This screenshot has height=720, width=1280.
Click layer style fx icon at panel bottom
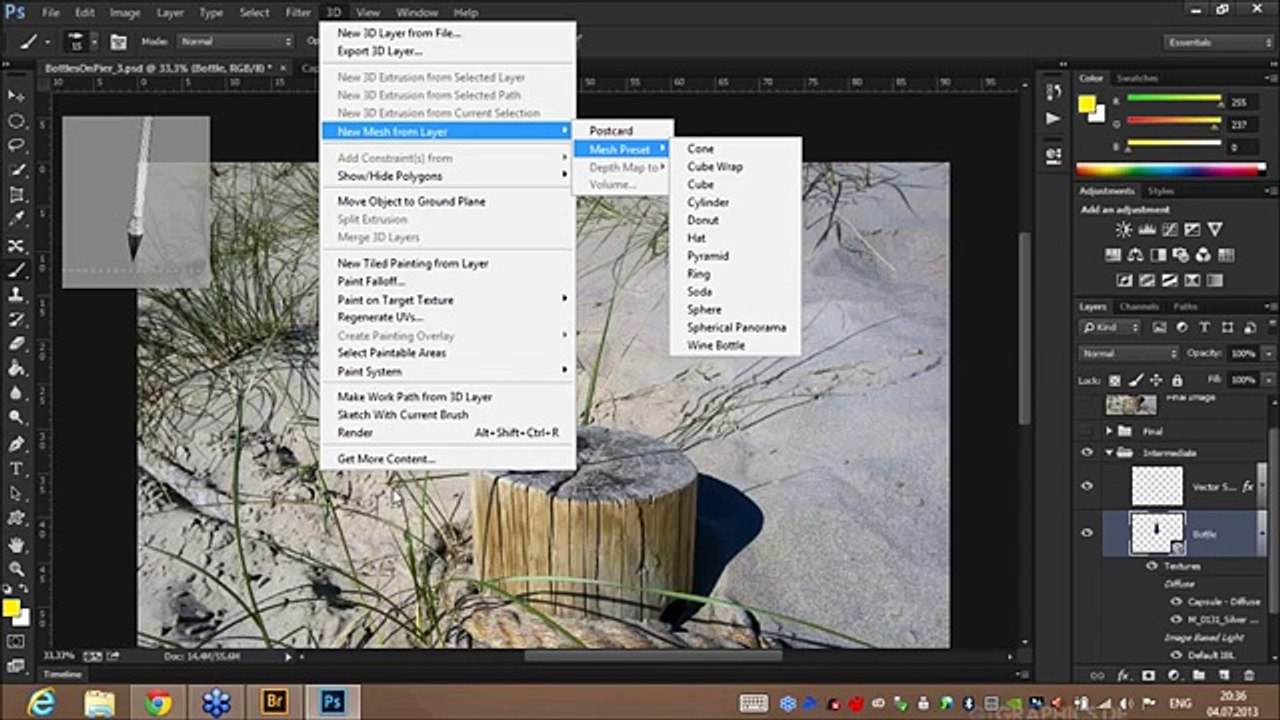(x=1122, y=676)
